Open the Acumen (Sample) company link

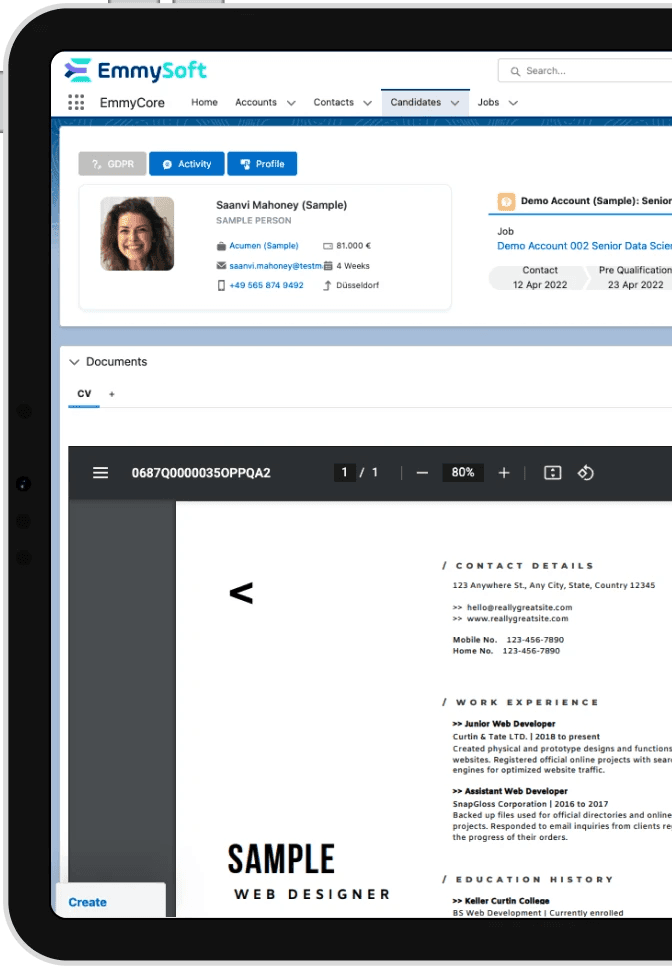click(x=264, y=246)
